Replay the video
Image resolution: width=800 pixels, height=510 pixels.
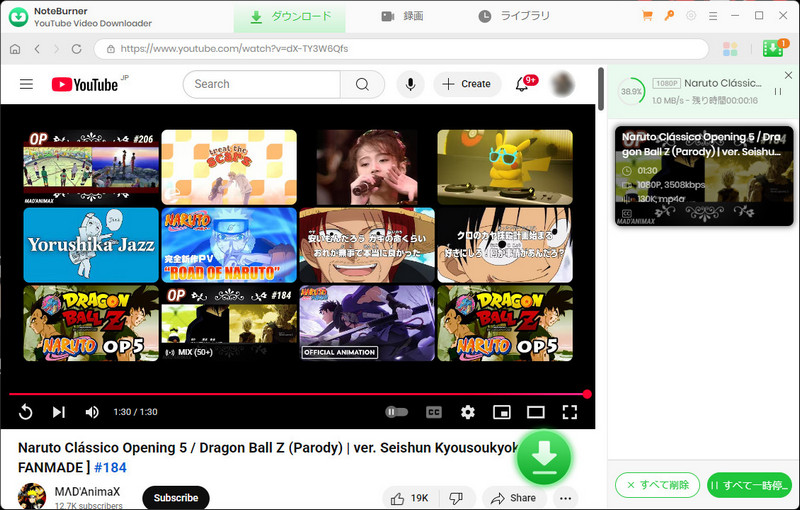pos(26,412)
